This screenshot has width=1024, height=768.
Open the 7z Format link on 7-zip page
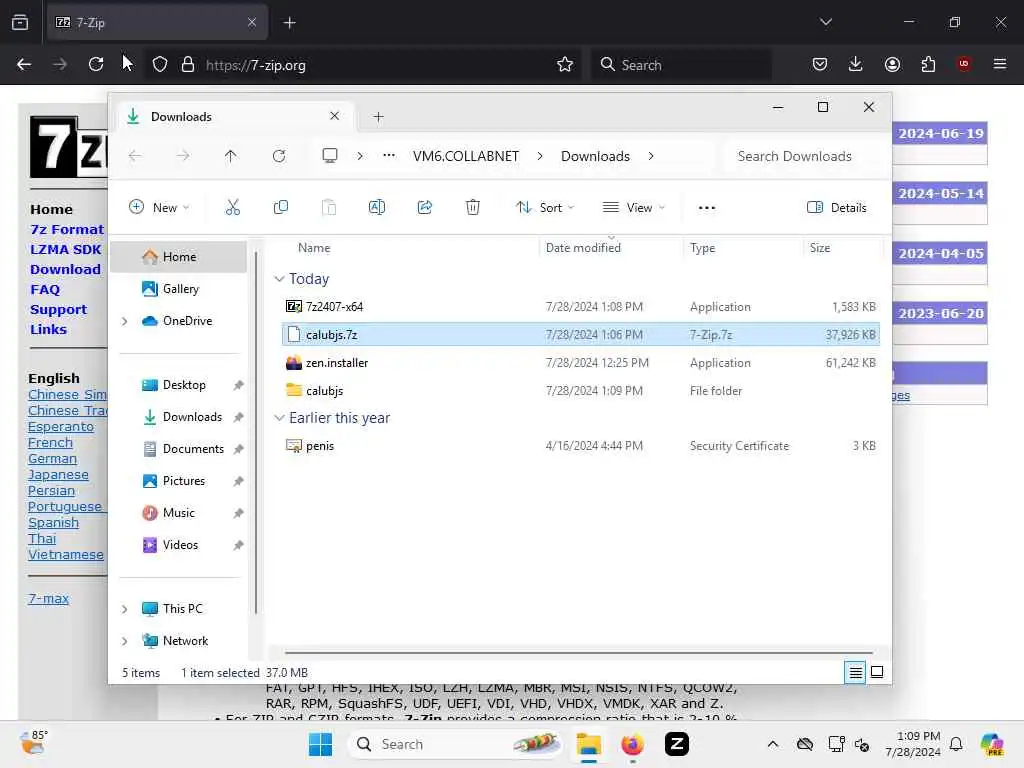coord(67,229)
